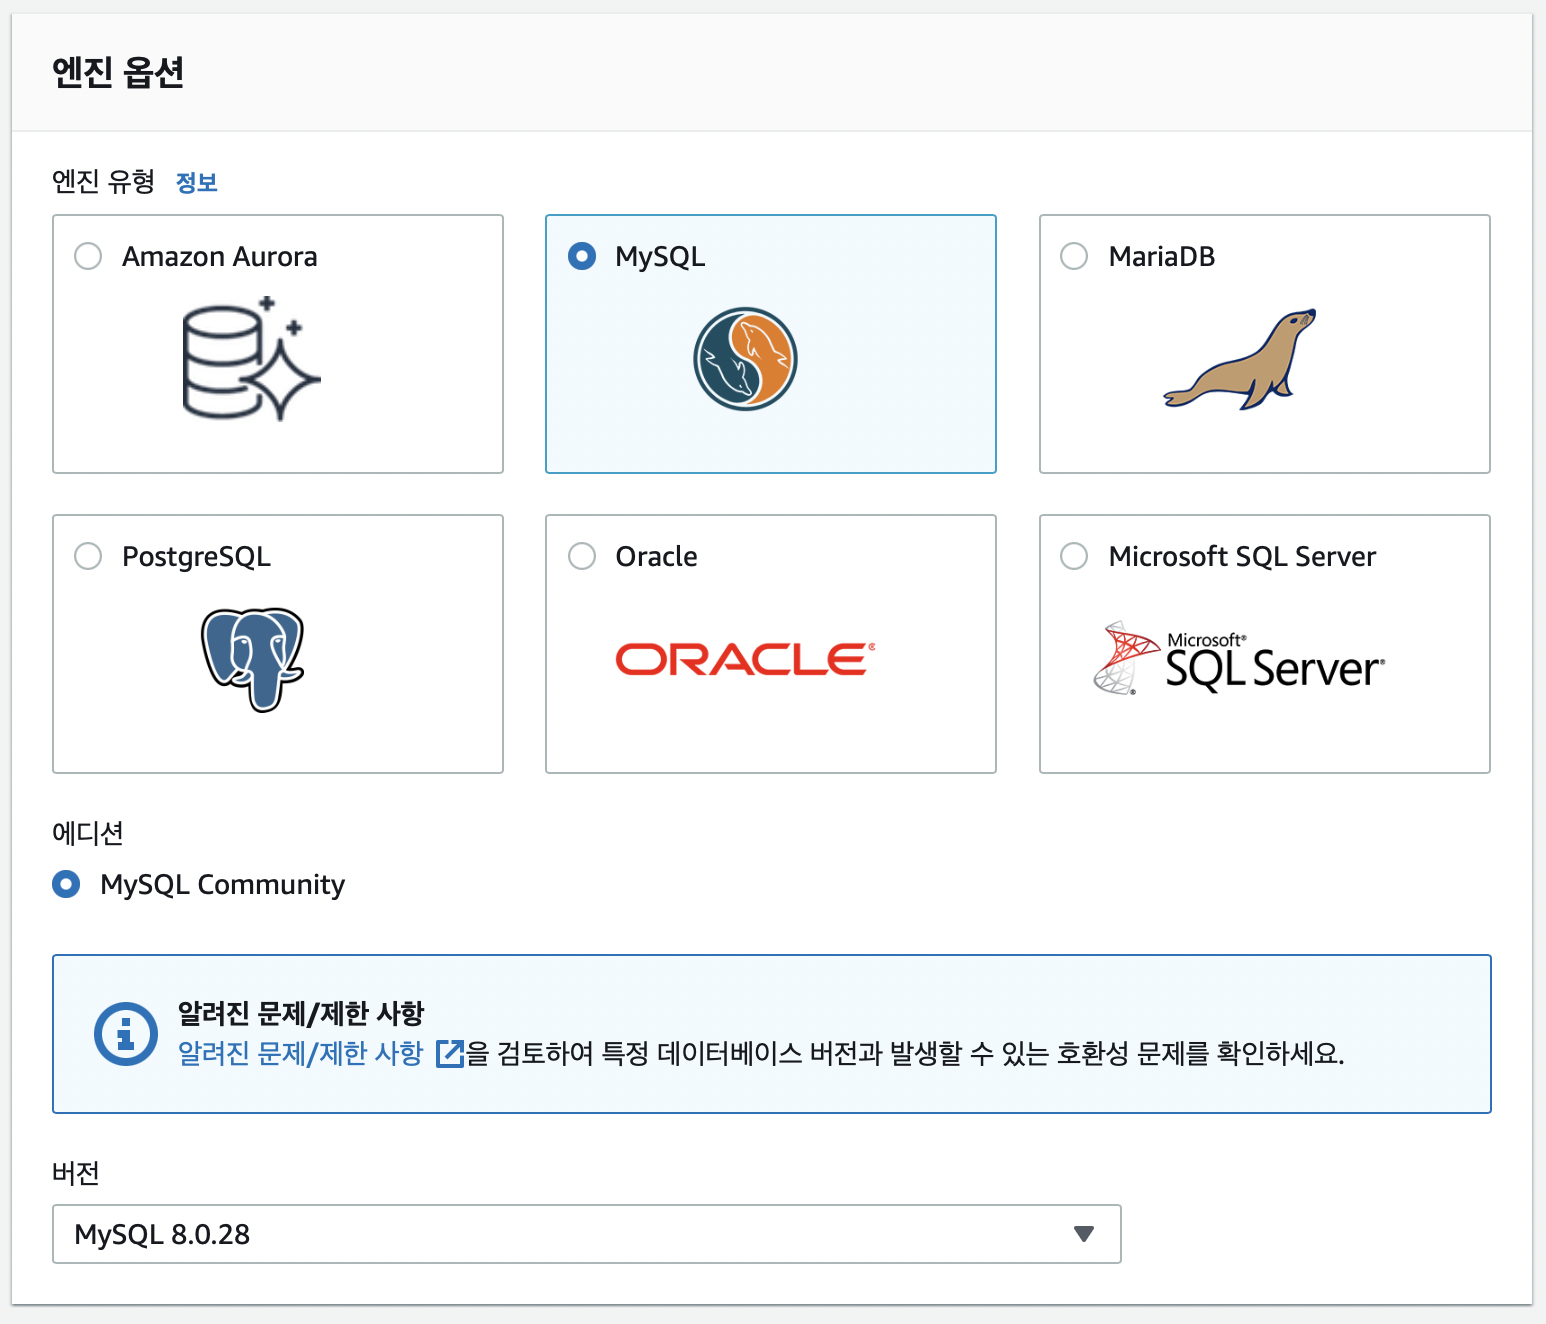This screenshot has height=1324, width=1546.
Task: Click the 에디션 label
Action: (88, 833)
